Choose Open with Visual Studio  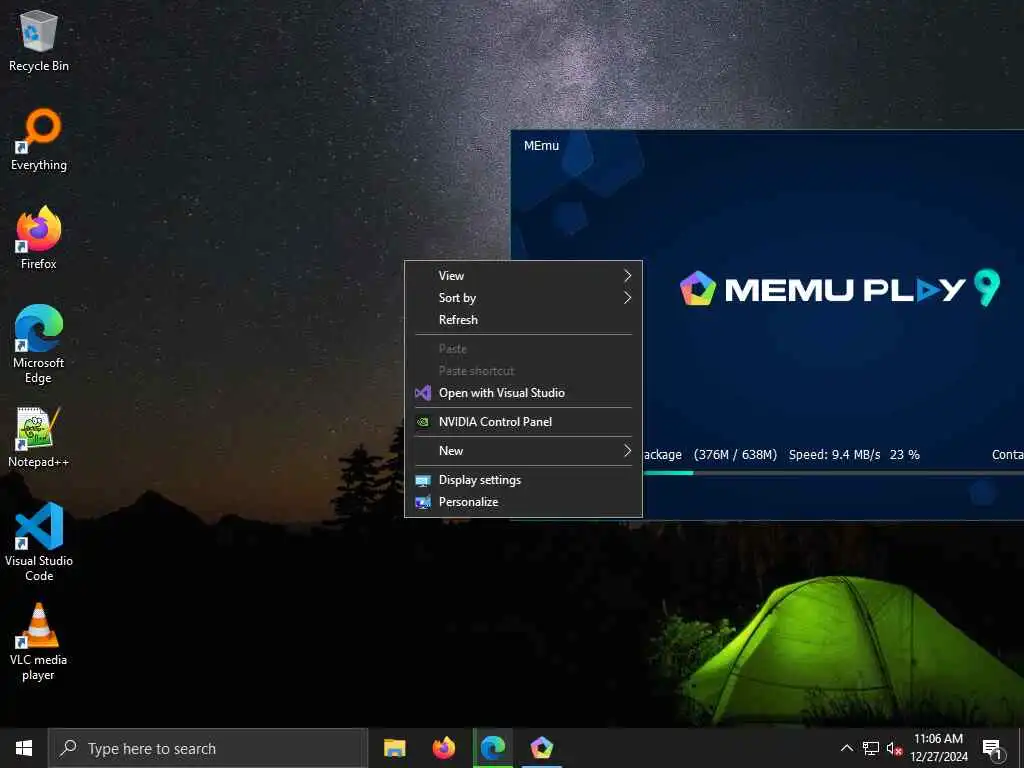(x=523, y=393)
